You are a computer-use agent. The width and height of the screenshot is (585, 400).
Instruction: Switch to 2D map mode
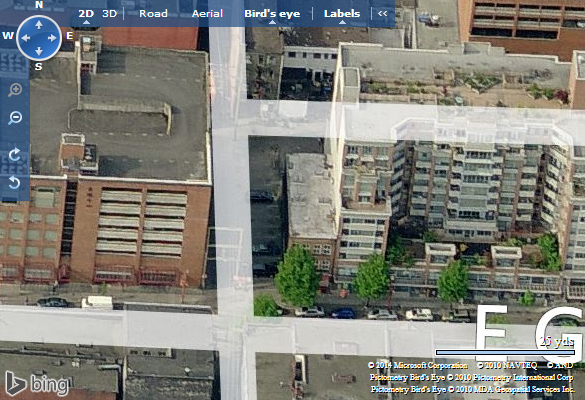(86, 14)
